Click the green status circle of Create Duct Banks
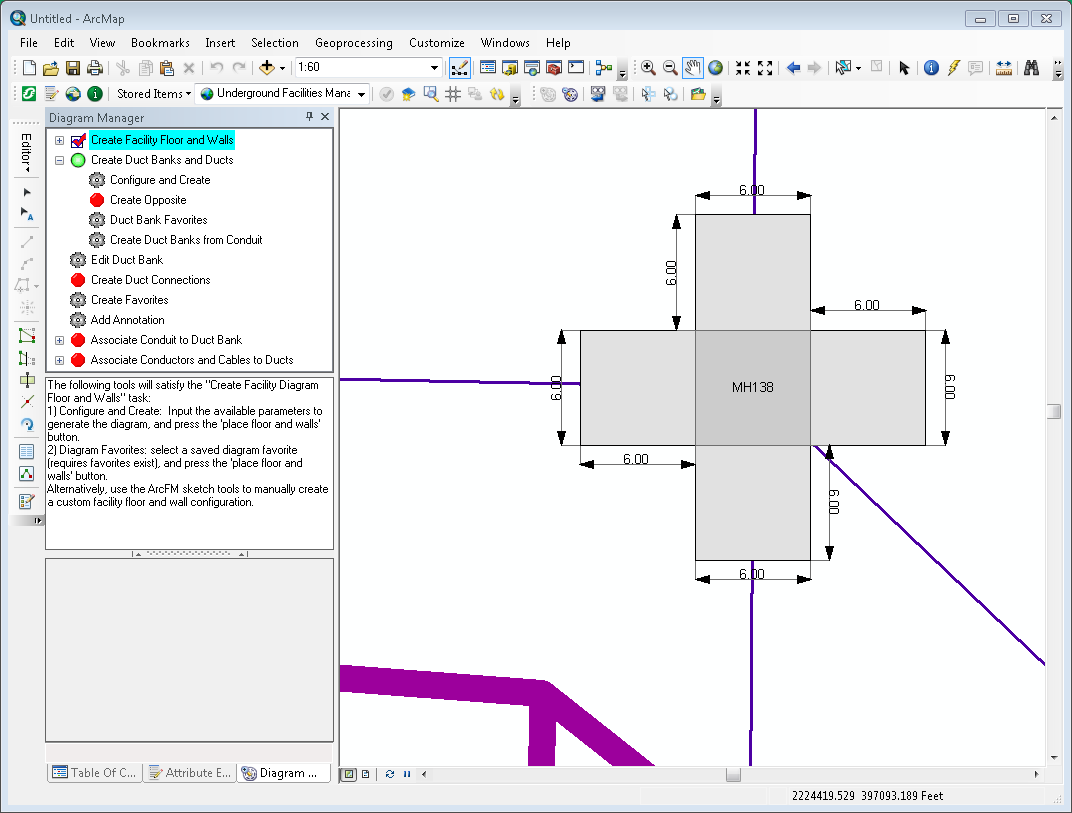 [x=78, y=160]
